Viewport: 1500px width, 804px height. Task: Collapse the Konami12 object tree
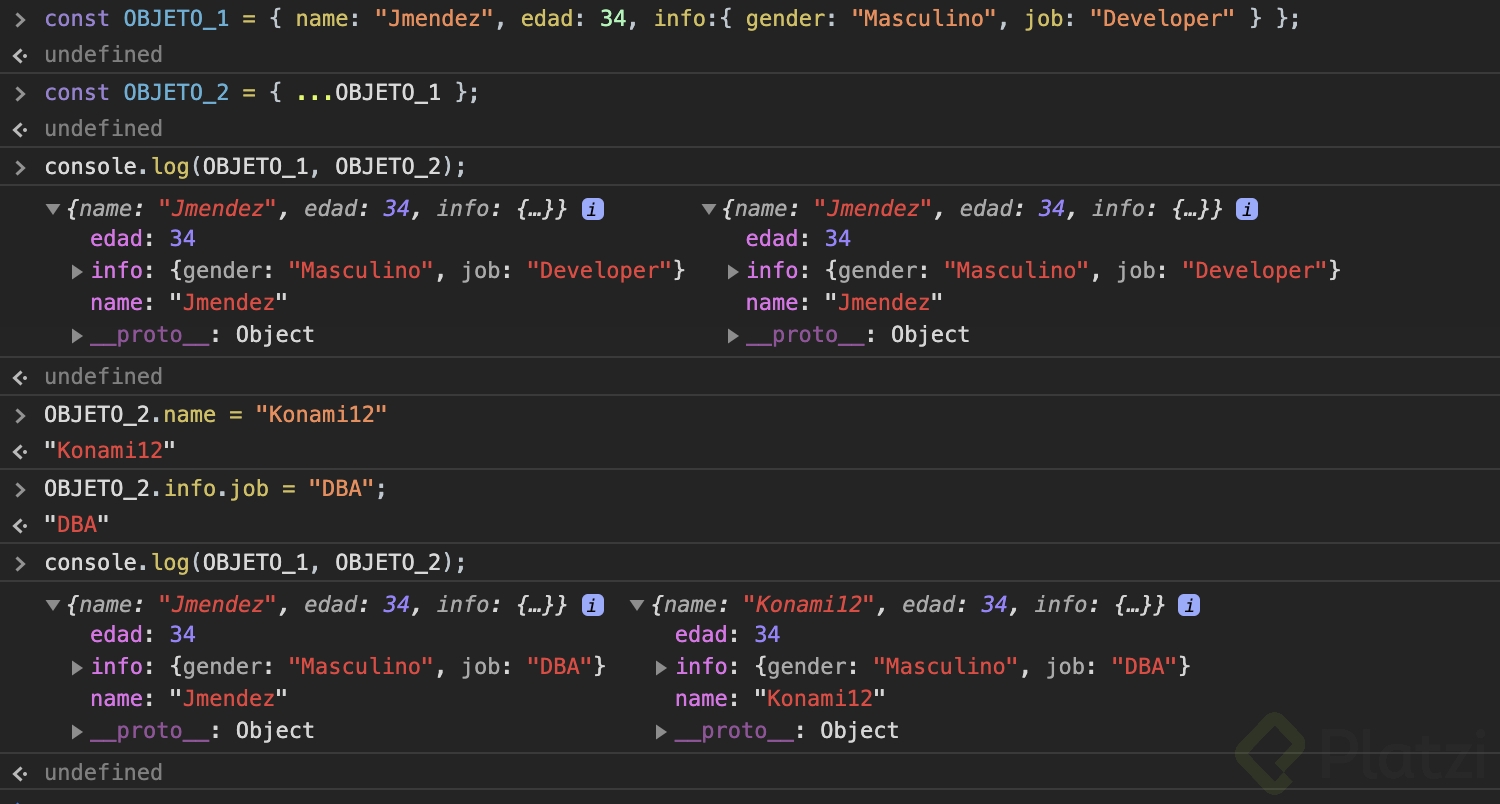[637, 605]
